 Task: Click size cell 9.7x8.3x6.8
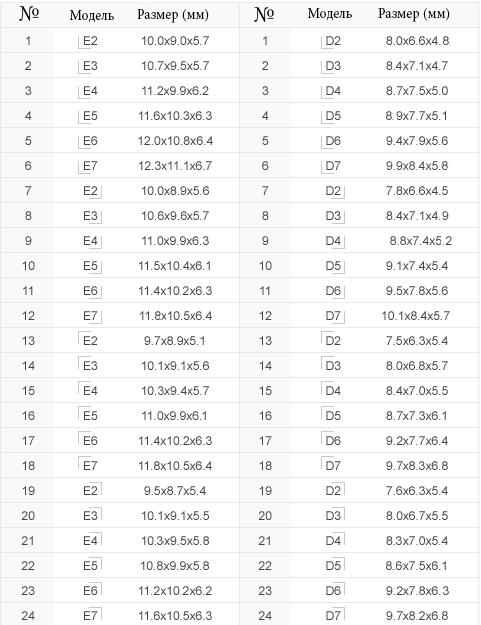click(417, 466)
